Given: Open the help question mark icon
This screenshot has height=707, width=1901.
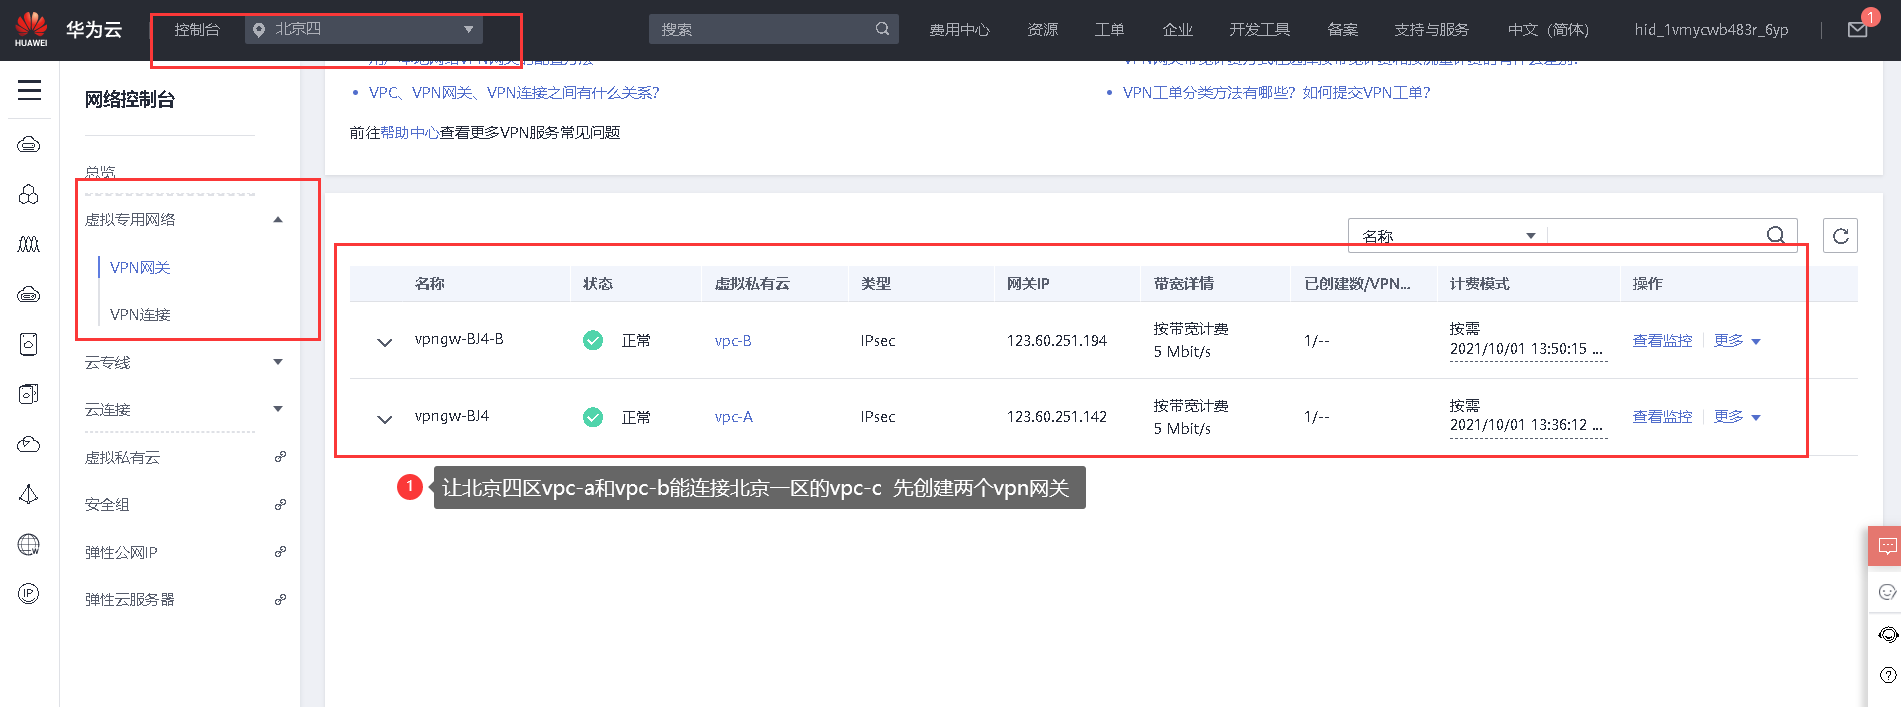Looking at the screenshot, I should 1888,675.
